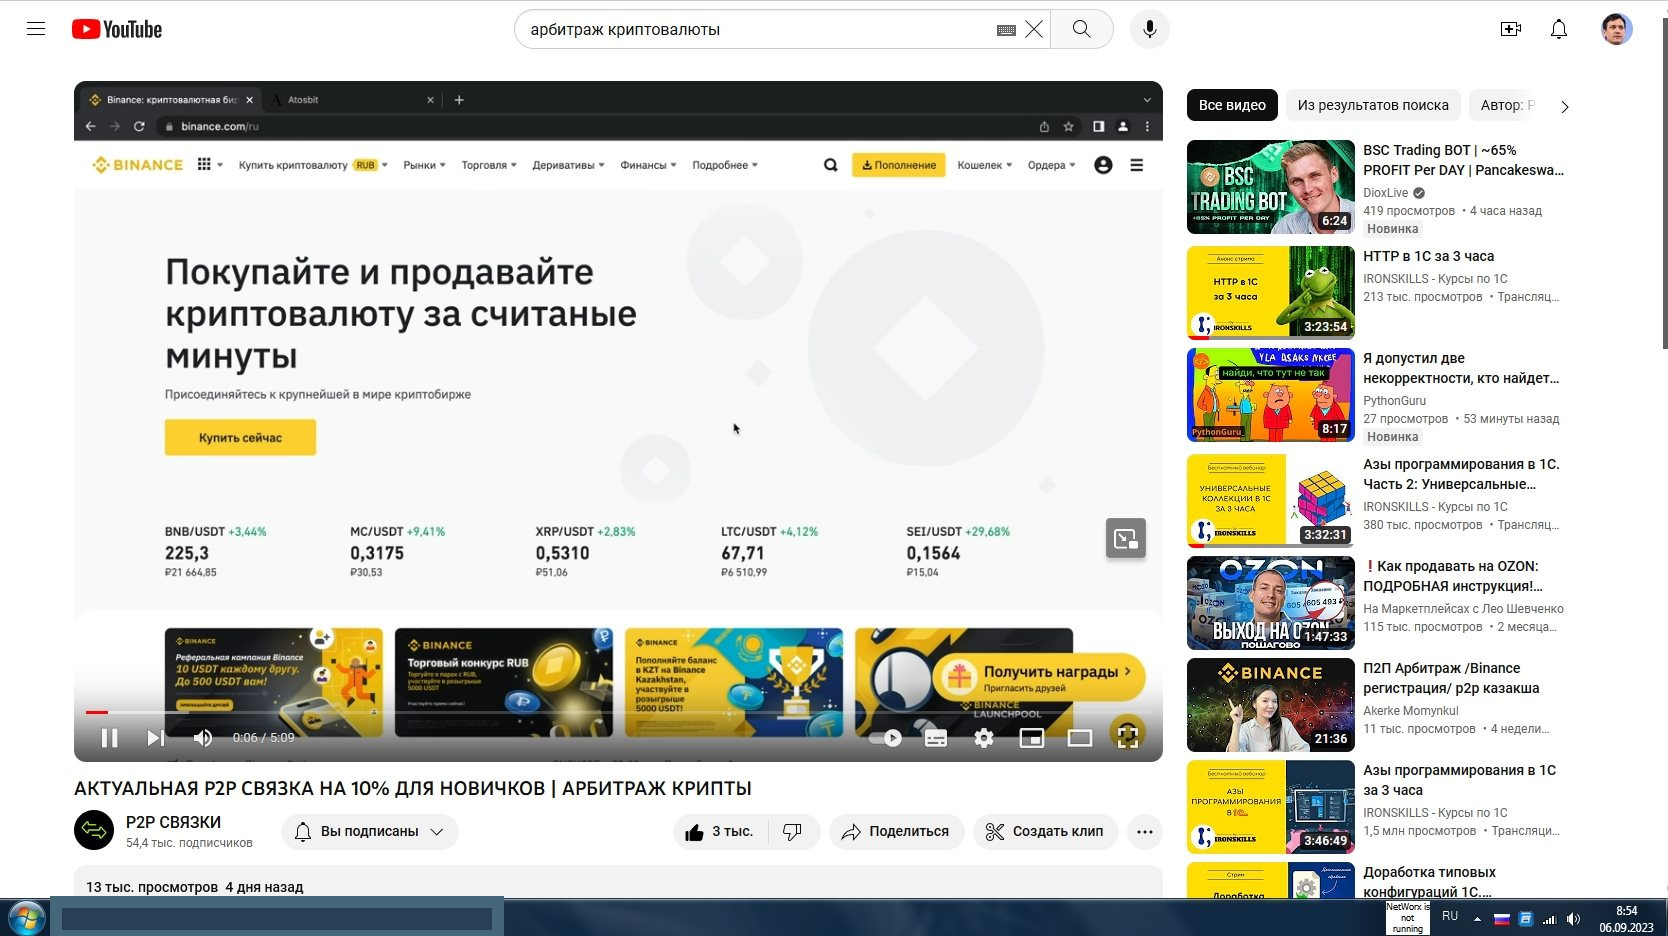The image size is (1668, 936).
Task: Open the P2P СВЯЗКИ channel name link
Action: tap(173, 822)
